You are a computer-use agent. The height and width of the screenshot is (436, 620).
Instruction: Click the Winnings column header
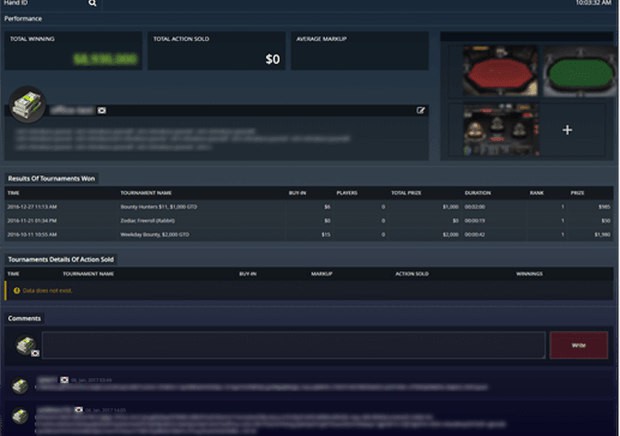coord(529,274)
